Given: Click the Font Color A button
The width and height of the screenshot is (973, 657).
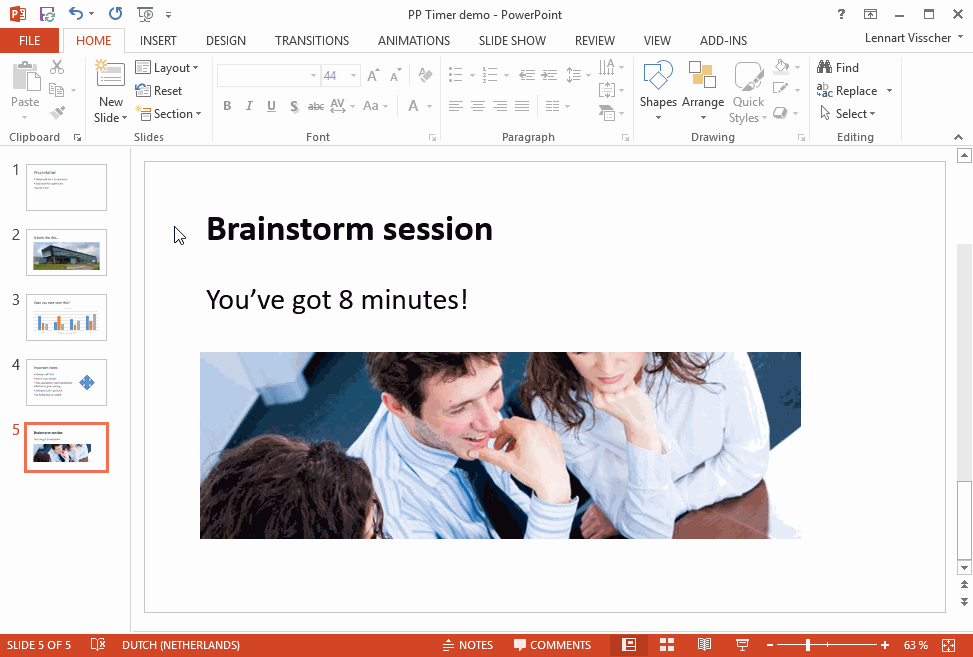Looking at the screenshot, I should point(413,106).
